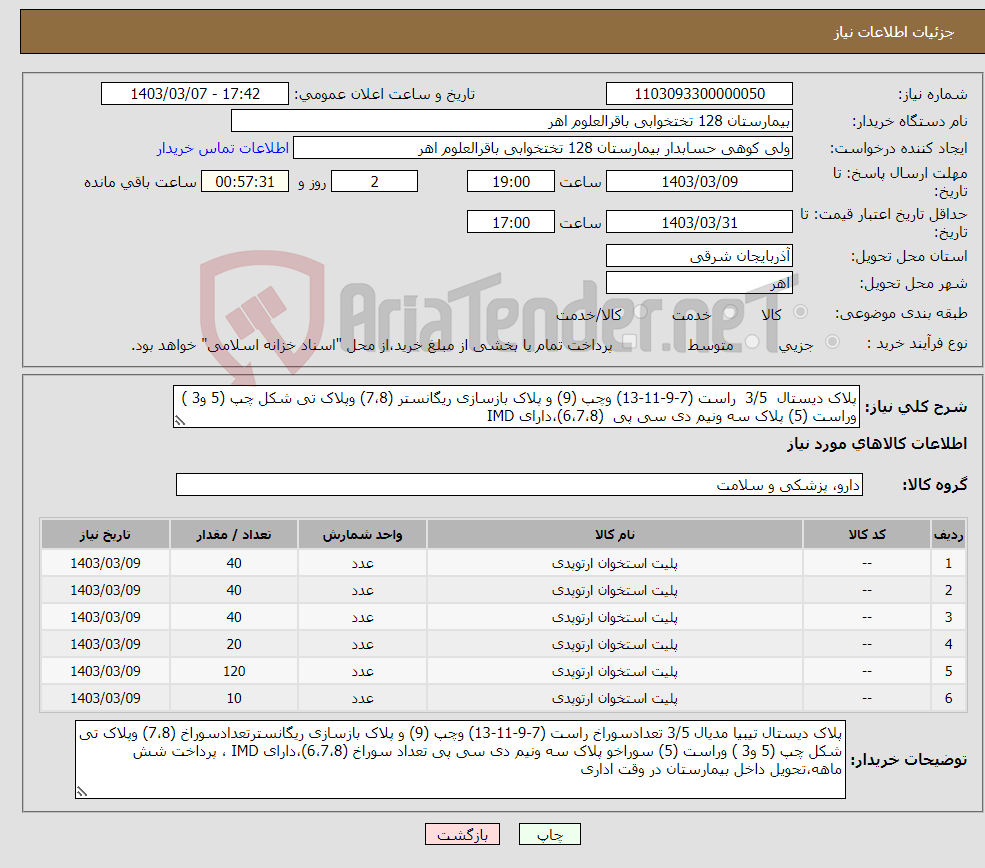Click the need date in row 1

click(106, 563)
